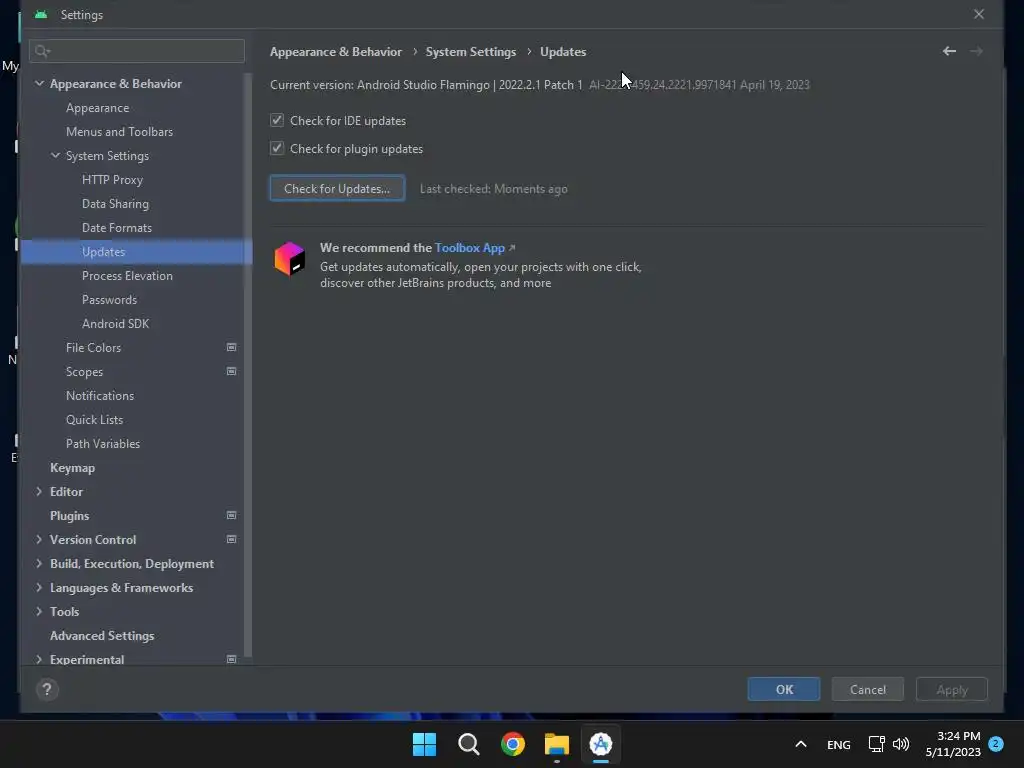1024x768 pixels.
Task: Select the Updates settings page
Action: tap(136, 251)
